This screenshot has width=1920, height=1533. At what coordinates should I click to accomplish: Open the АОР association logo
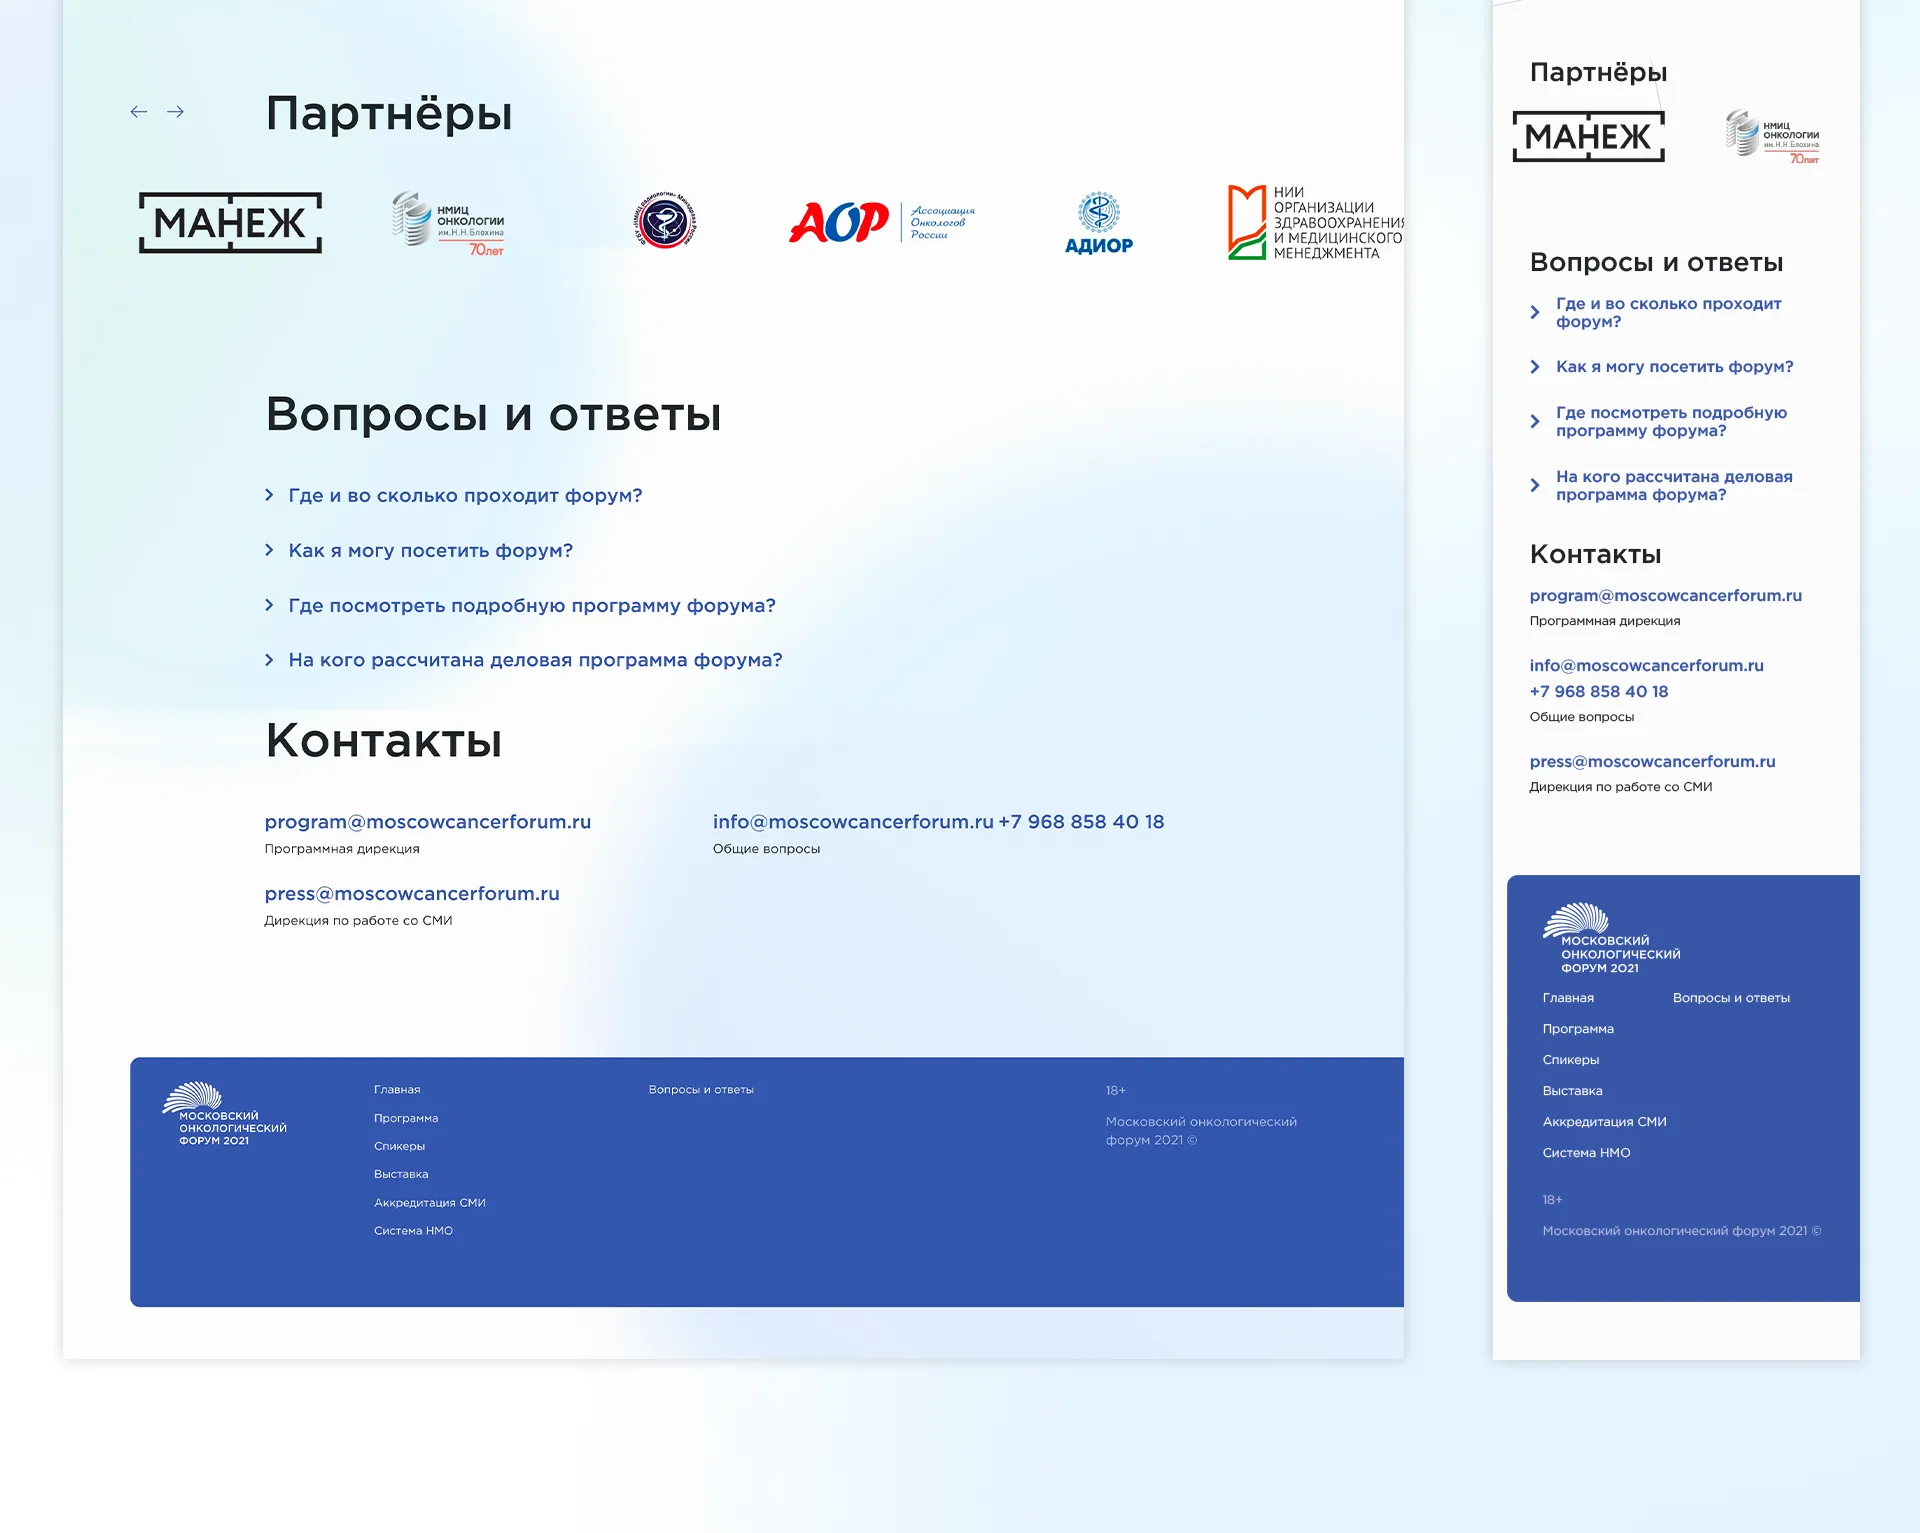pyautogui.click(x=882, y=222)
